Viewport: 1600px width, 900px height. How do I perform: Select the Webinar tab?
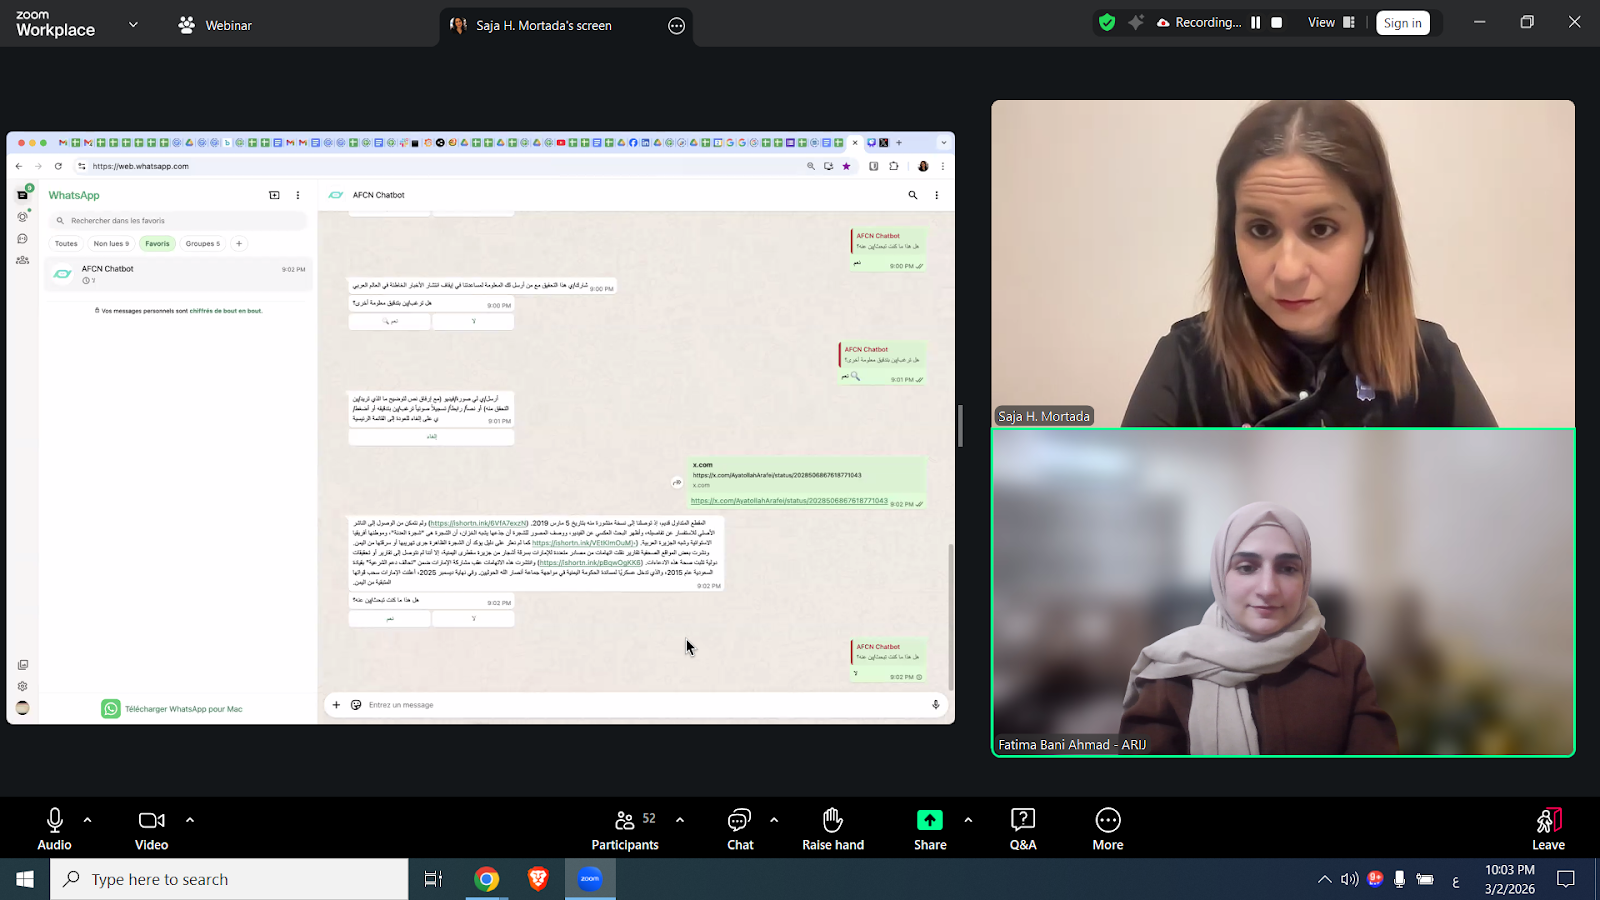click(x=215, y=25)
